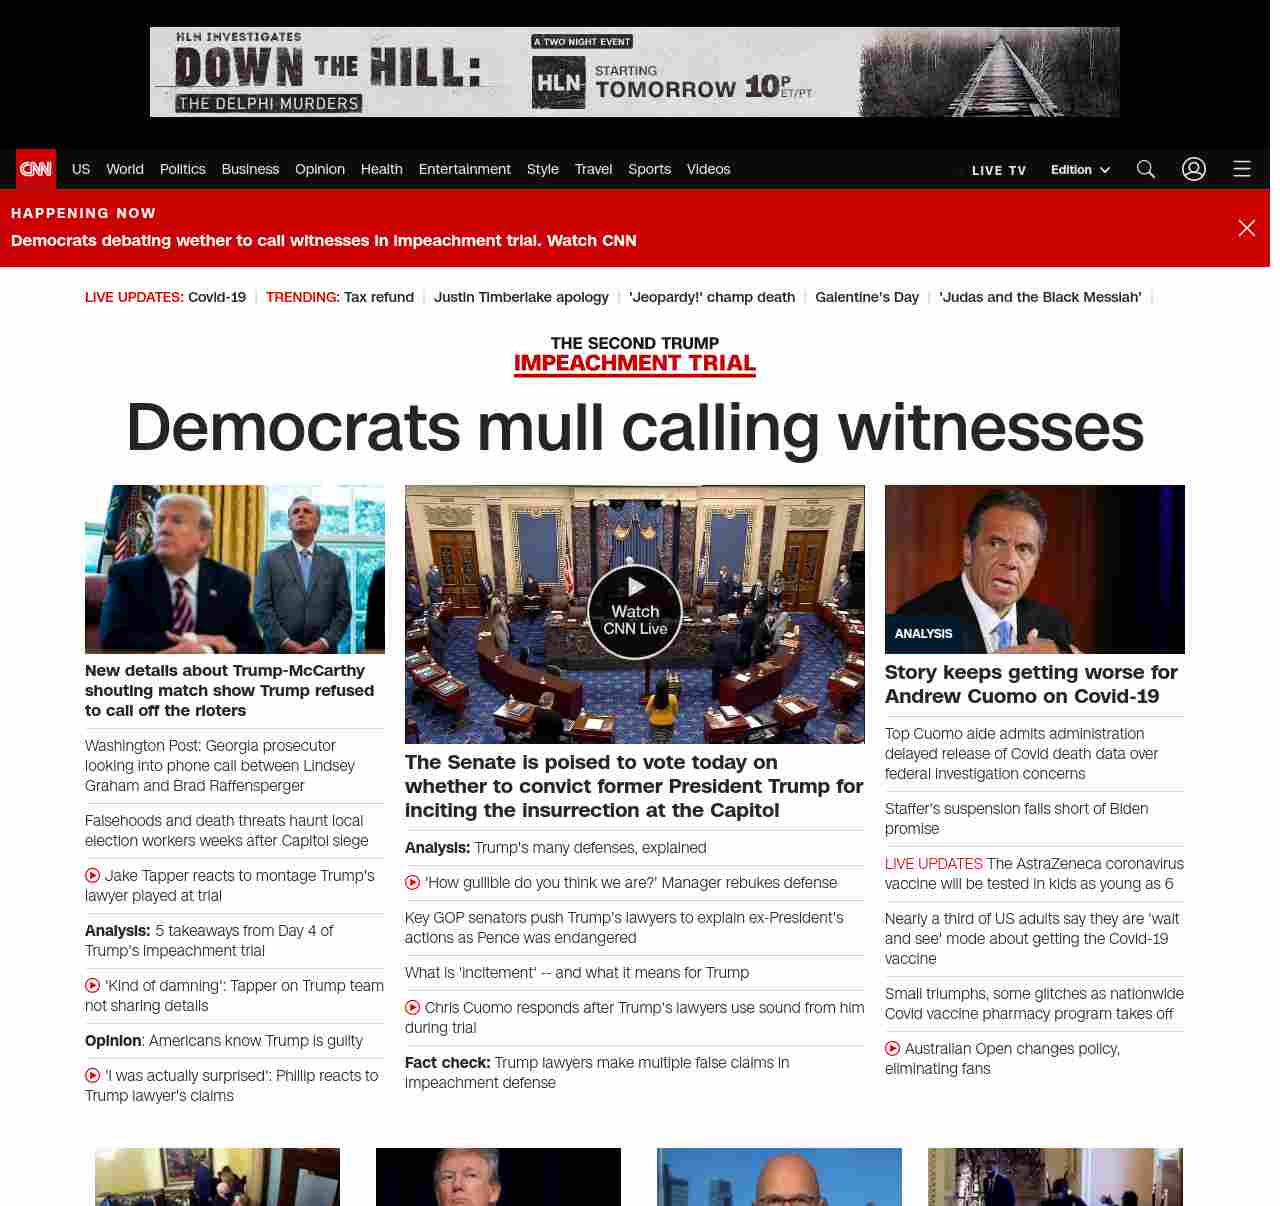The width and height of the screenshot is (1280, 1206).
Task: Play the Watch CNN Live video
Action: pos(635,612)
